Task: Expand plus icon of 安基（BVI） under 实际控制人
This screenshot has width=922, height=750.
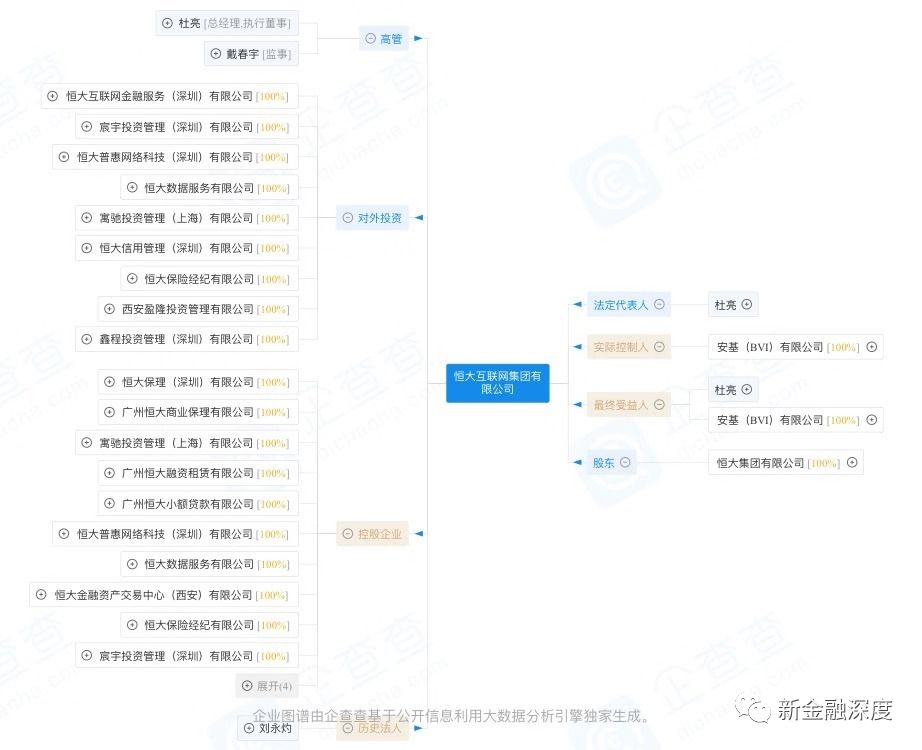Action: click(872, 346)
